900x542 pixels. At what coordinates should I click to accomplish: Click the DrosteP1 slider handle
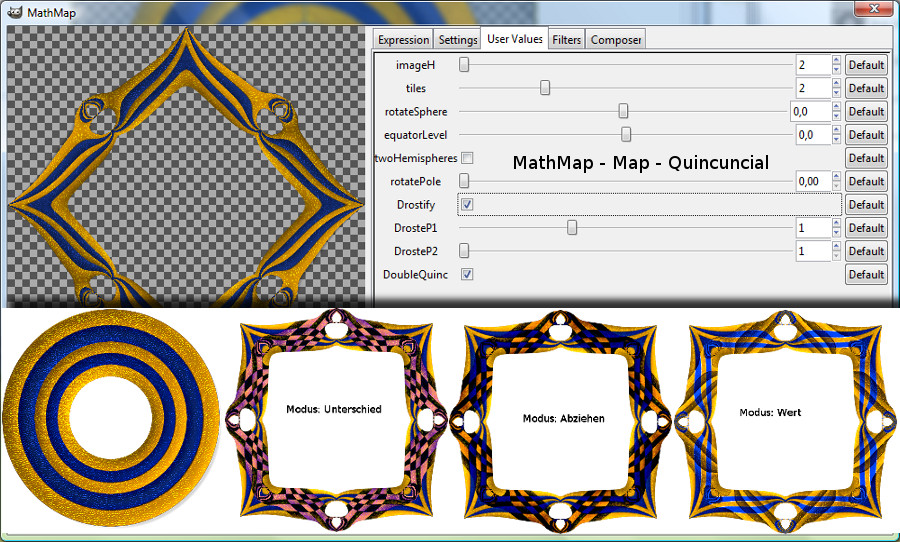tap(572, 227)
